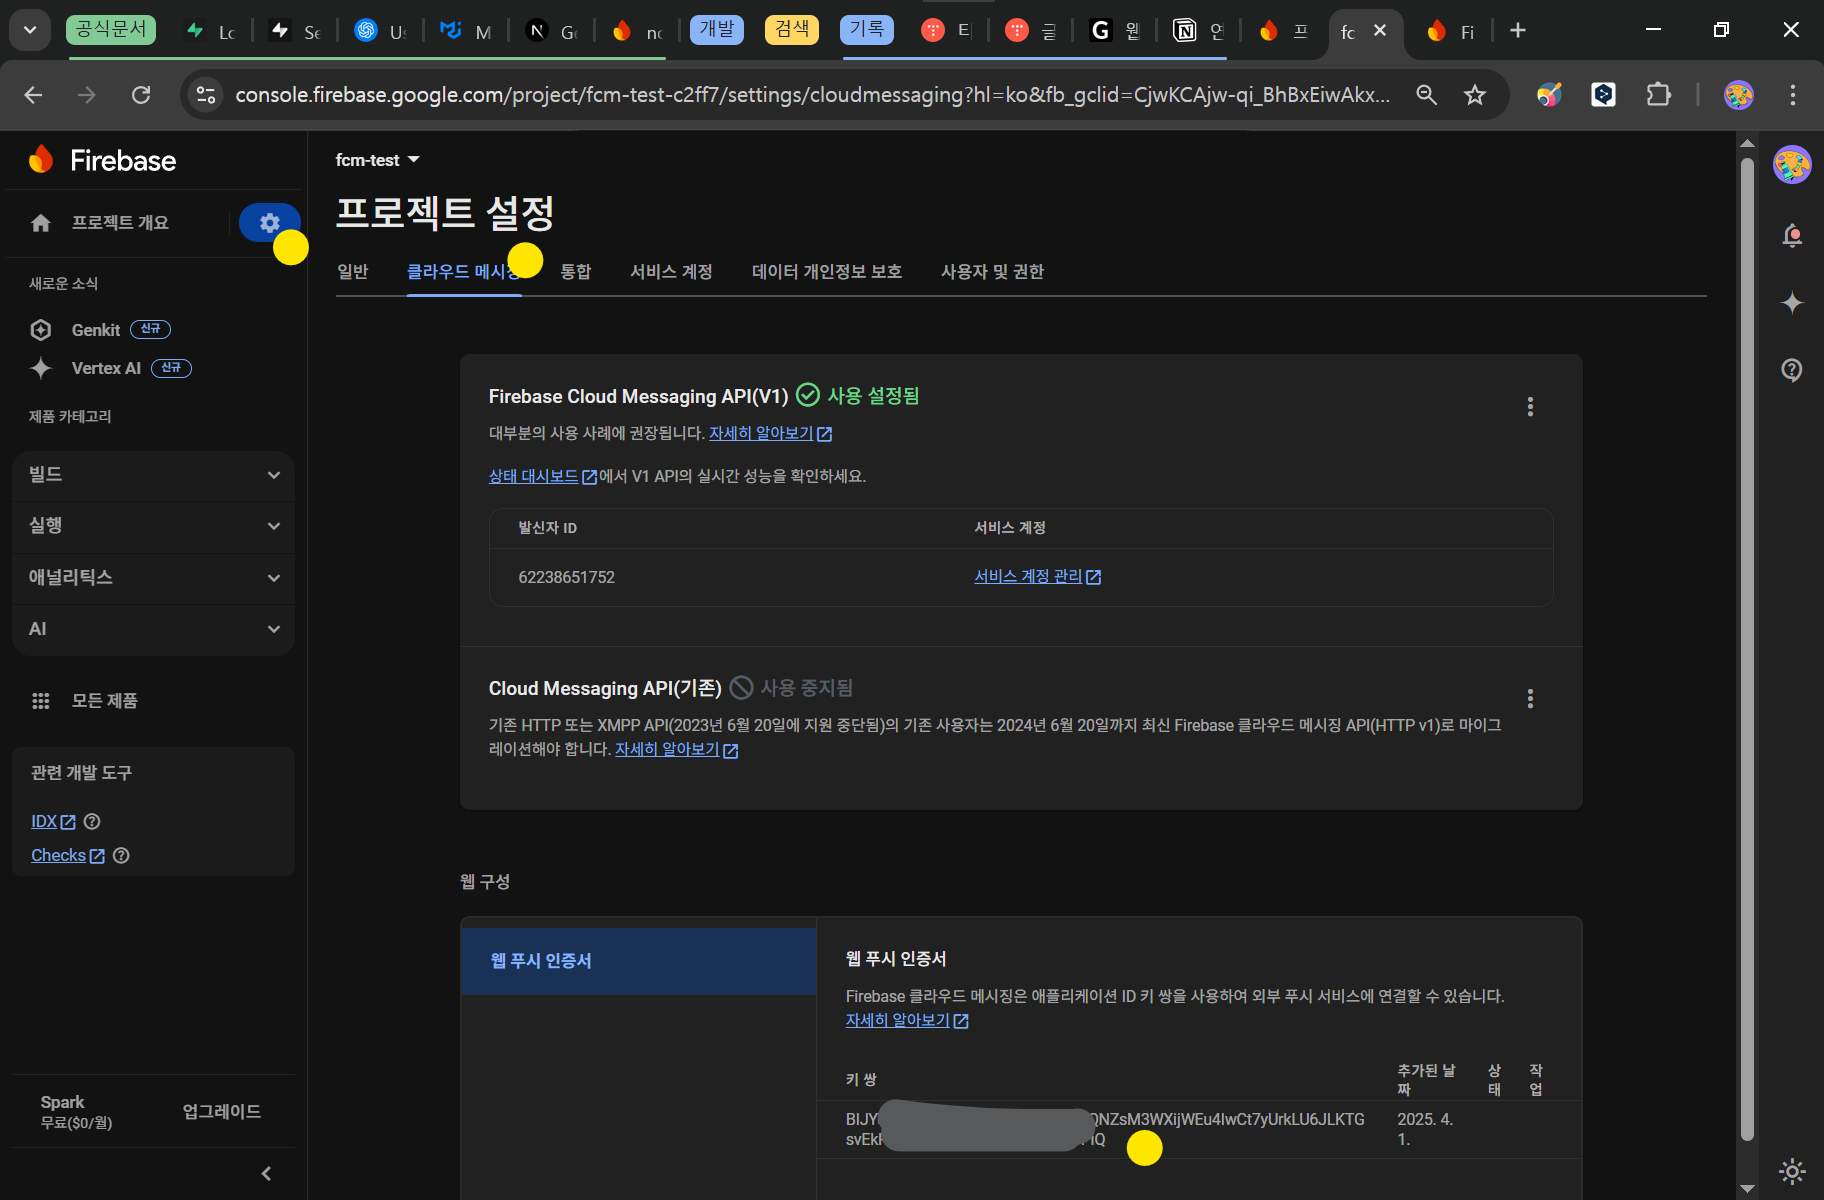
Task: Reload the page in browser toolbar
Action: click(141, 95)
